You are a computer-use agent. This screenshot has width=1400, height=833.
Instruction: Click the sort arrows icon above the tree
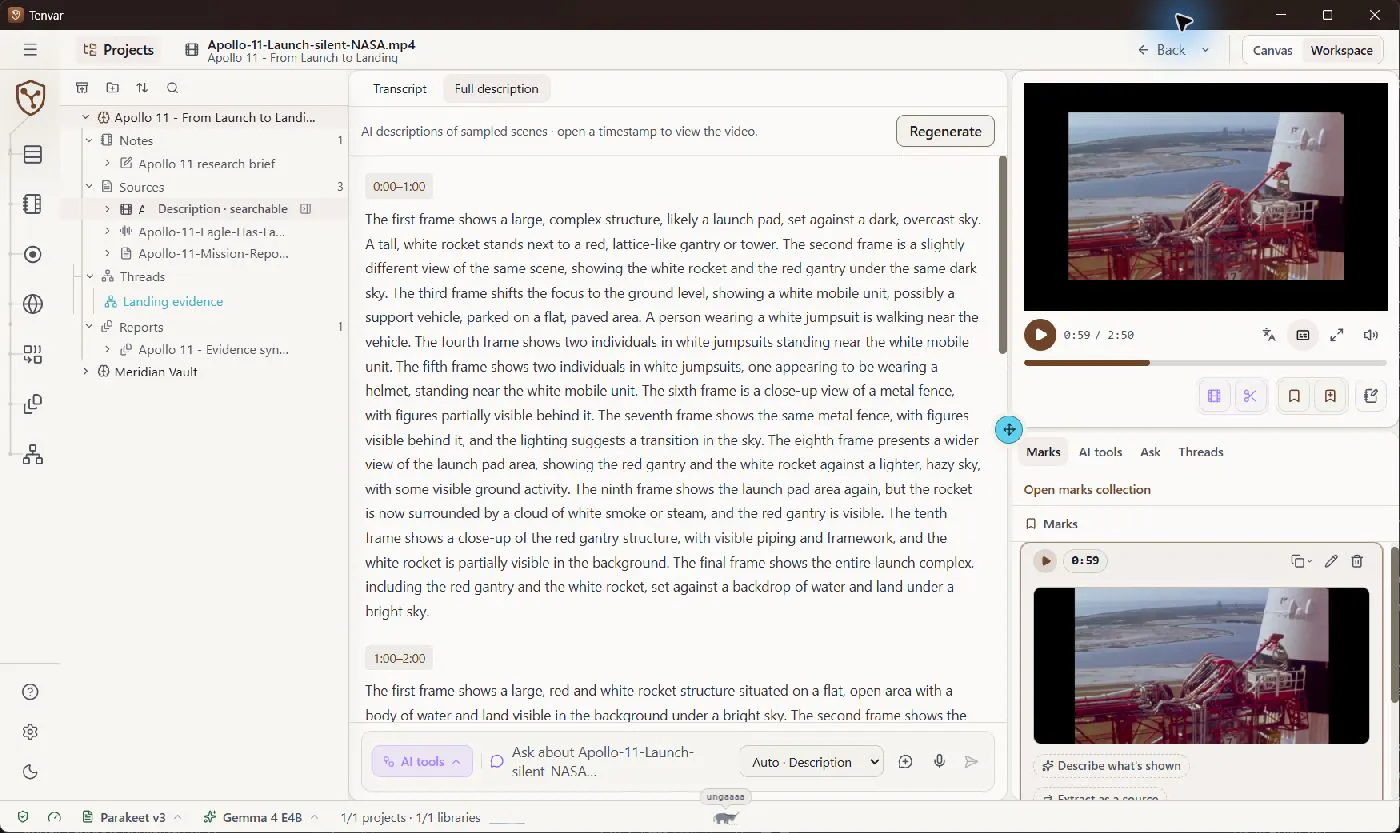coord(142,88)
